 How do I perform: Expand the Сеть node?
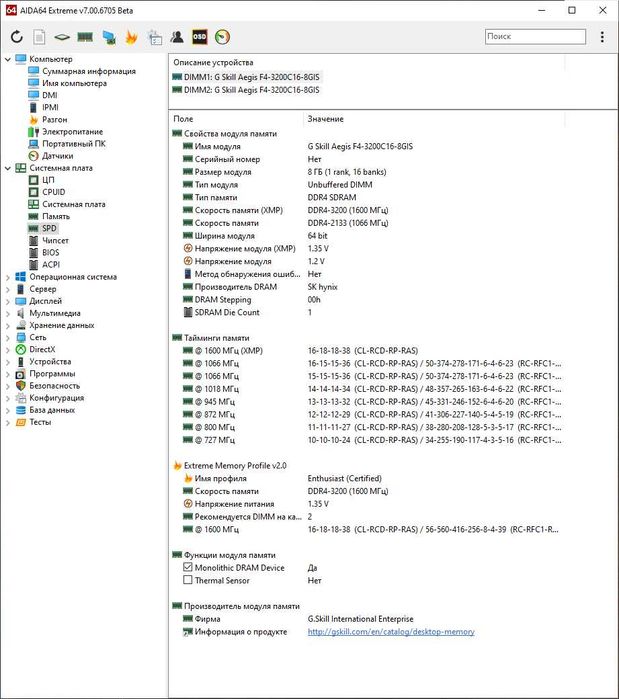click(x=8, y=337)
